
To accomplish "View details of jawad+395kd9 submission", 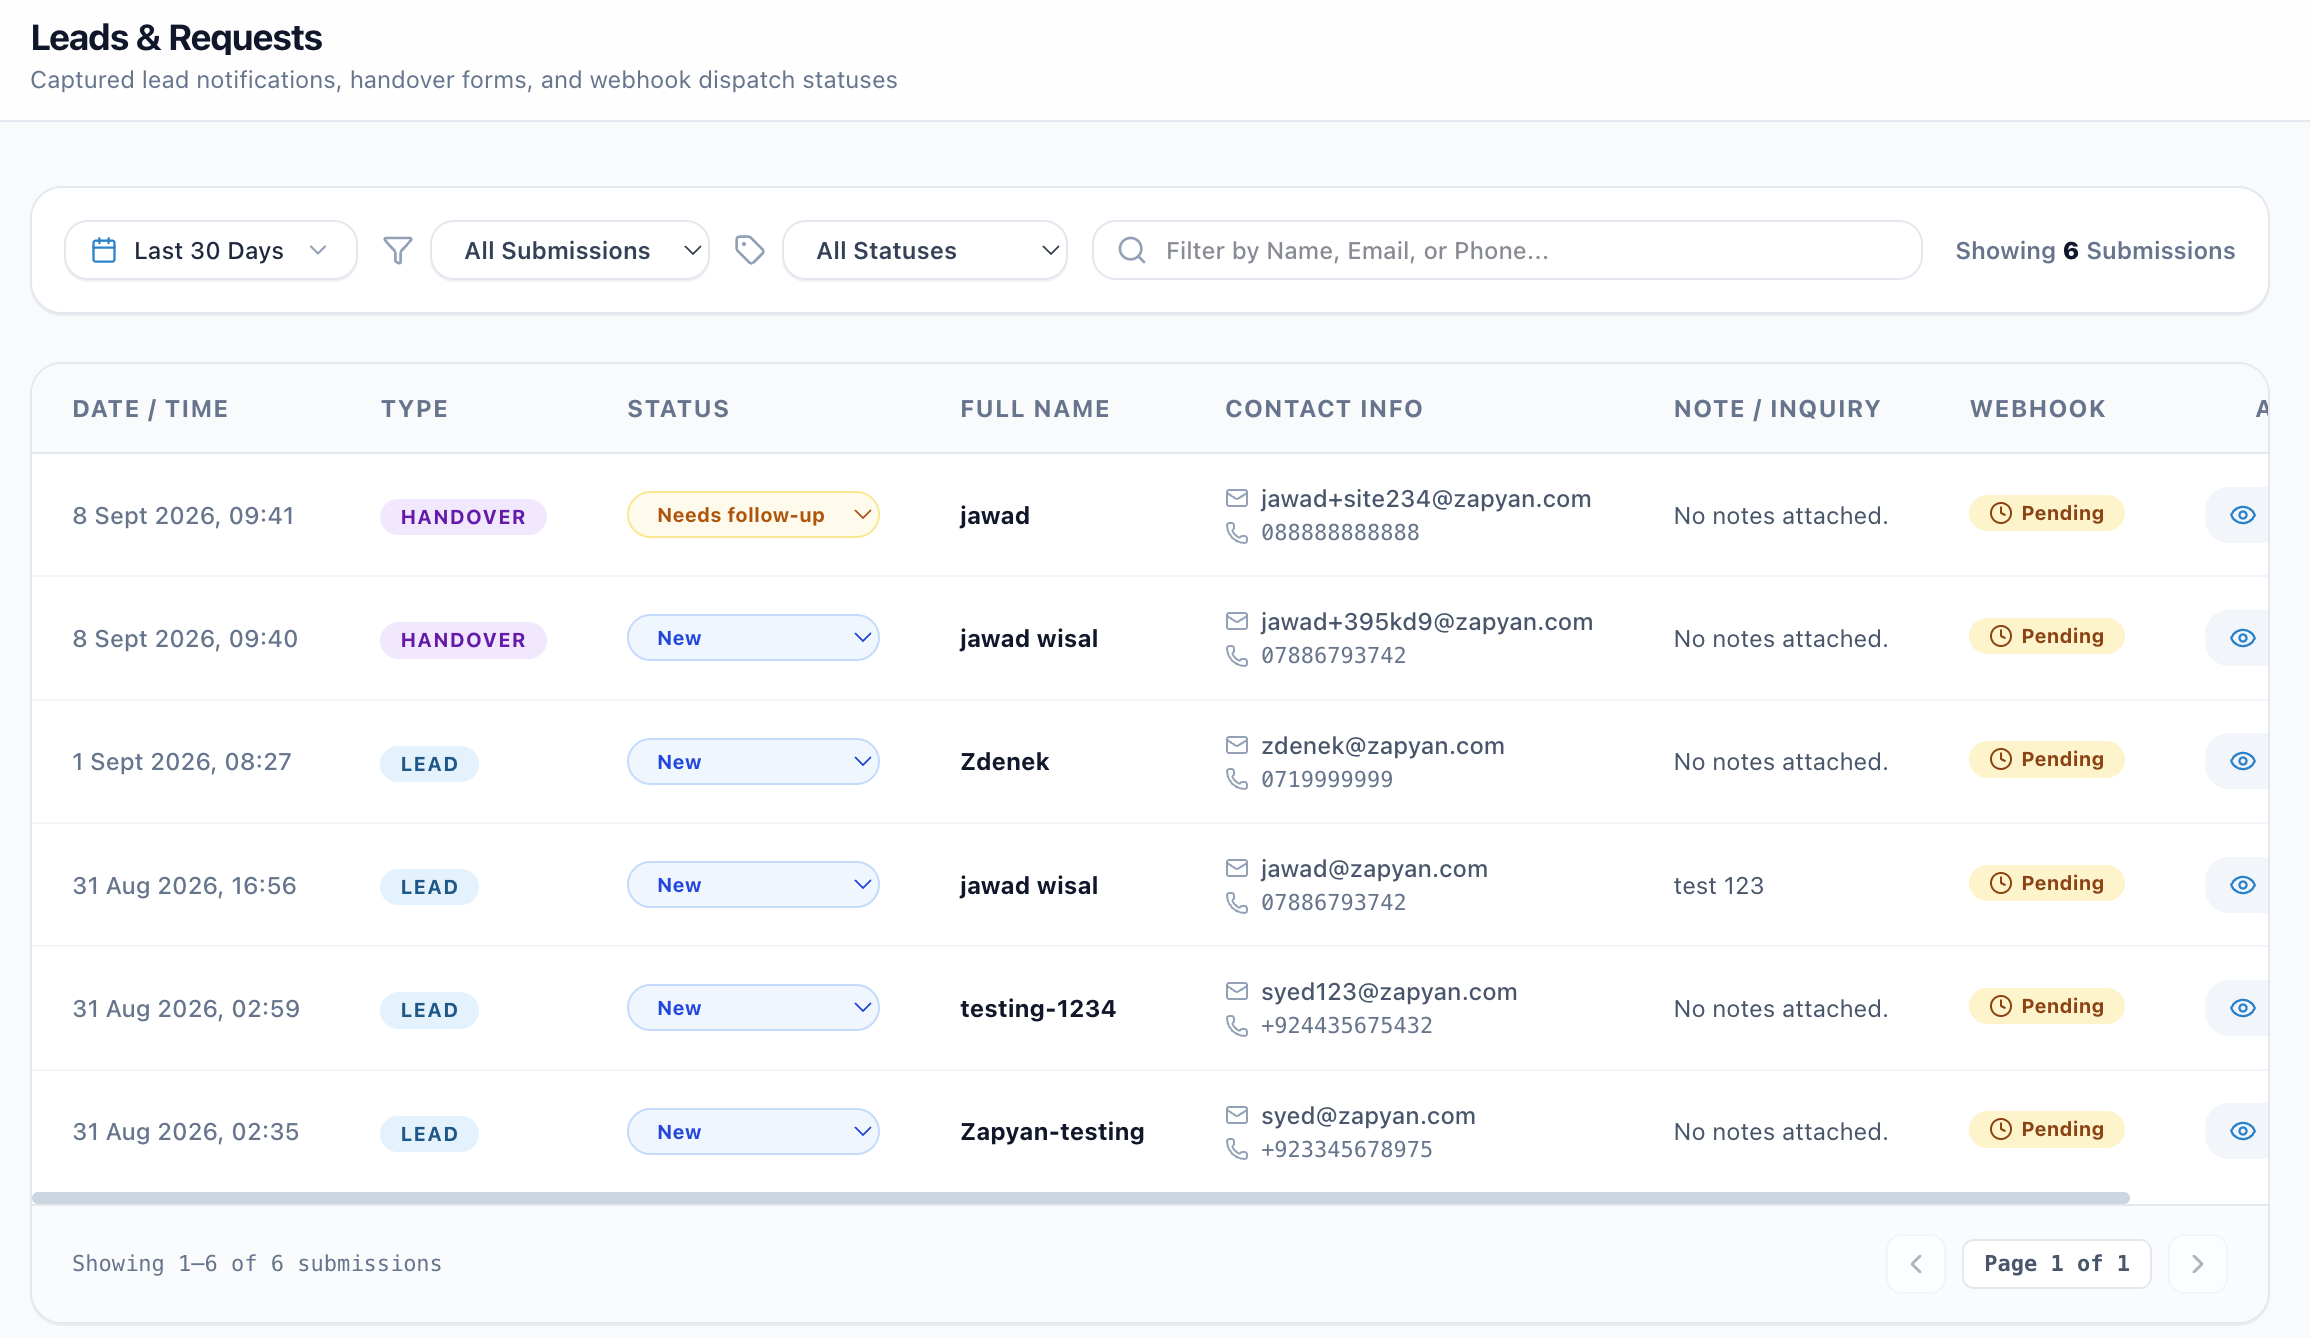I will tap(2242, 638).
